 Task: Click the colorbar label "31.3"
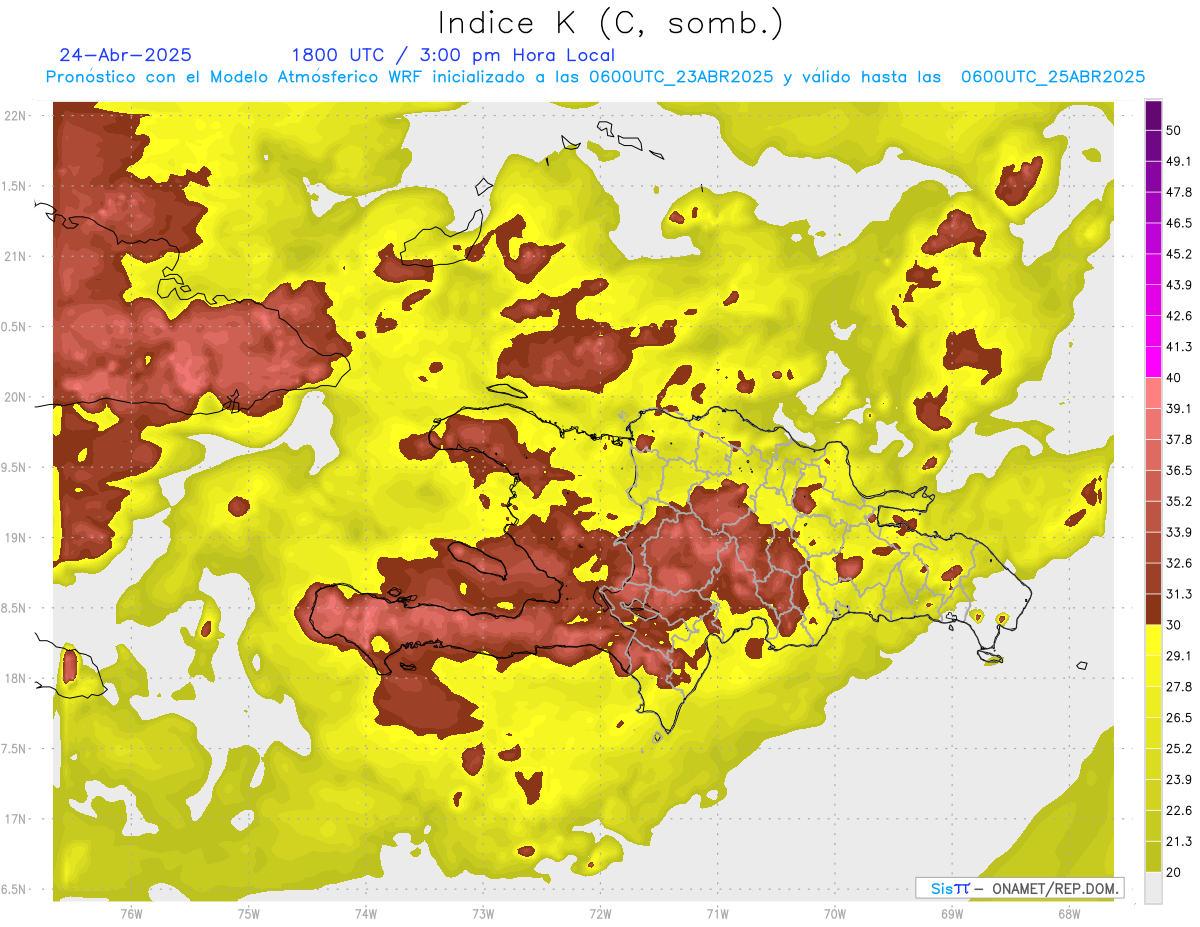coord(1178,594)
